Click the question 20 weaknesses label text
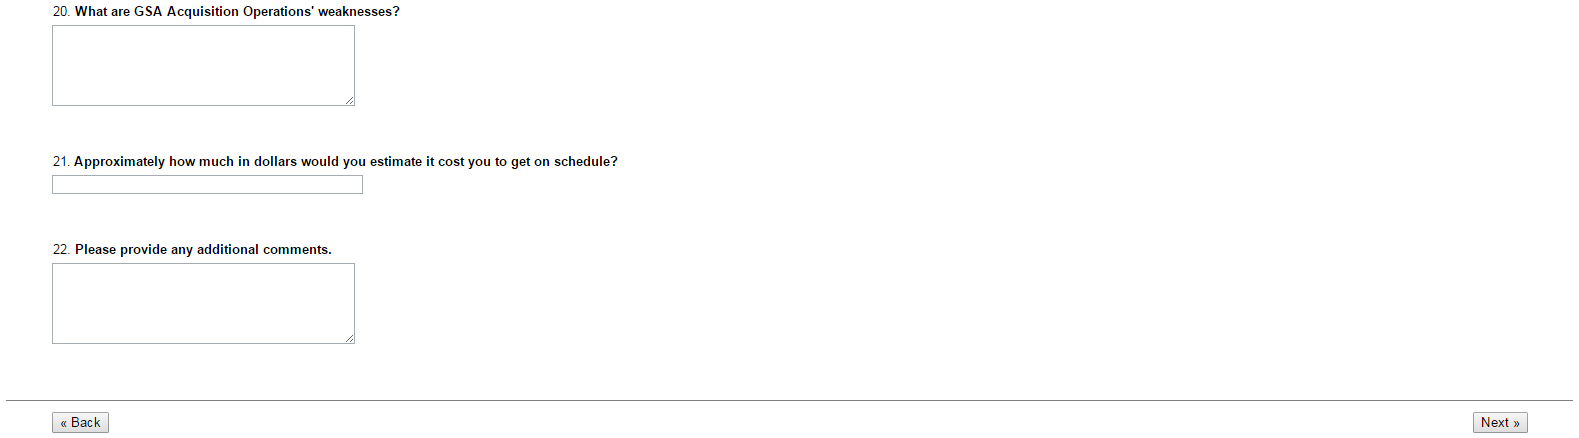The image size is (1579, 438). pos(237,12)
